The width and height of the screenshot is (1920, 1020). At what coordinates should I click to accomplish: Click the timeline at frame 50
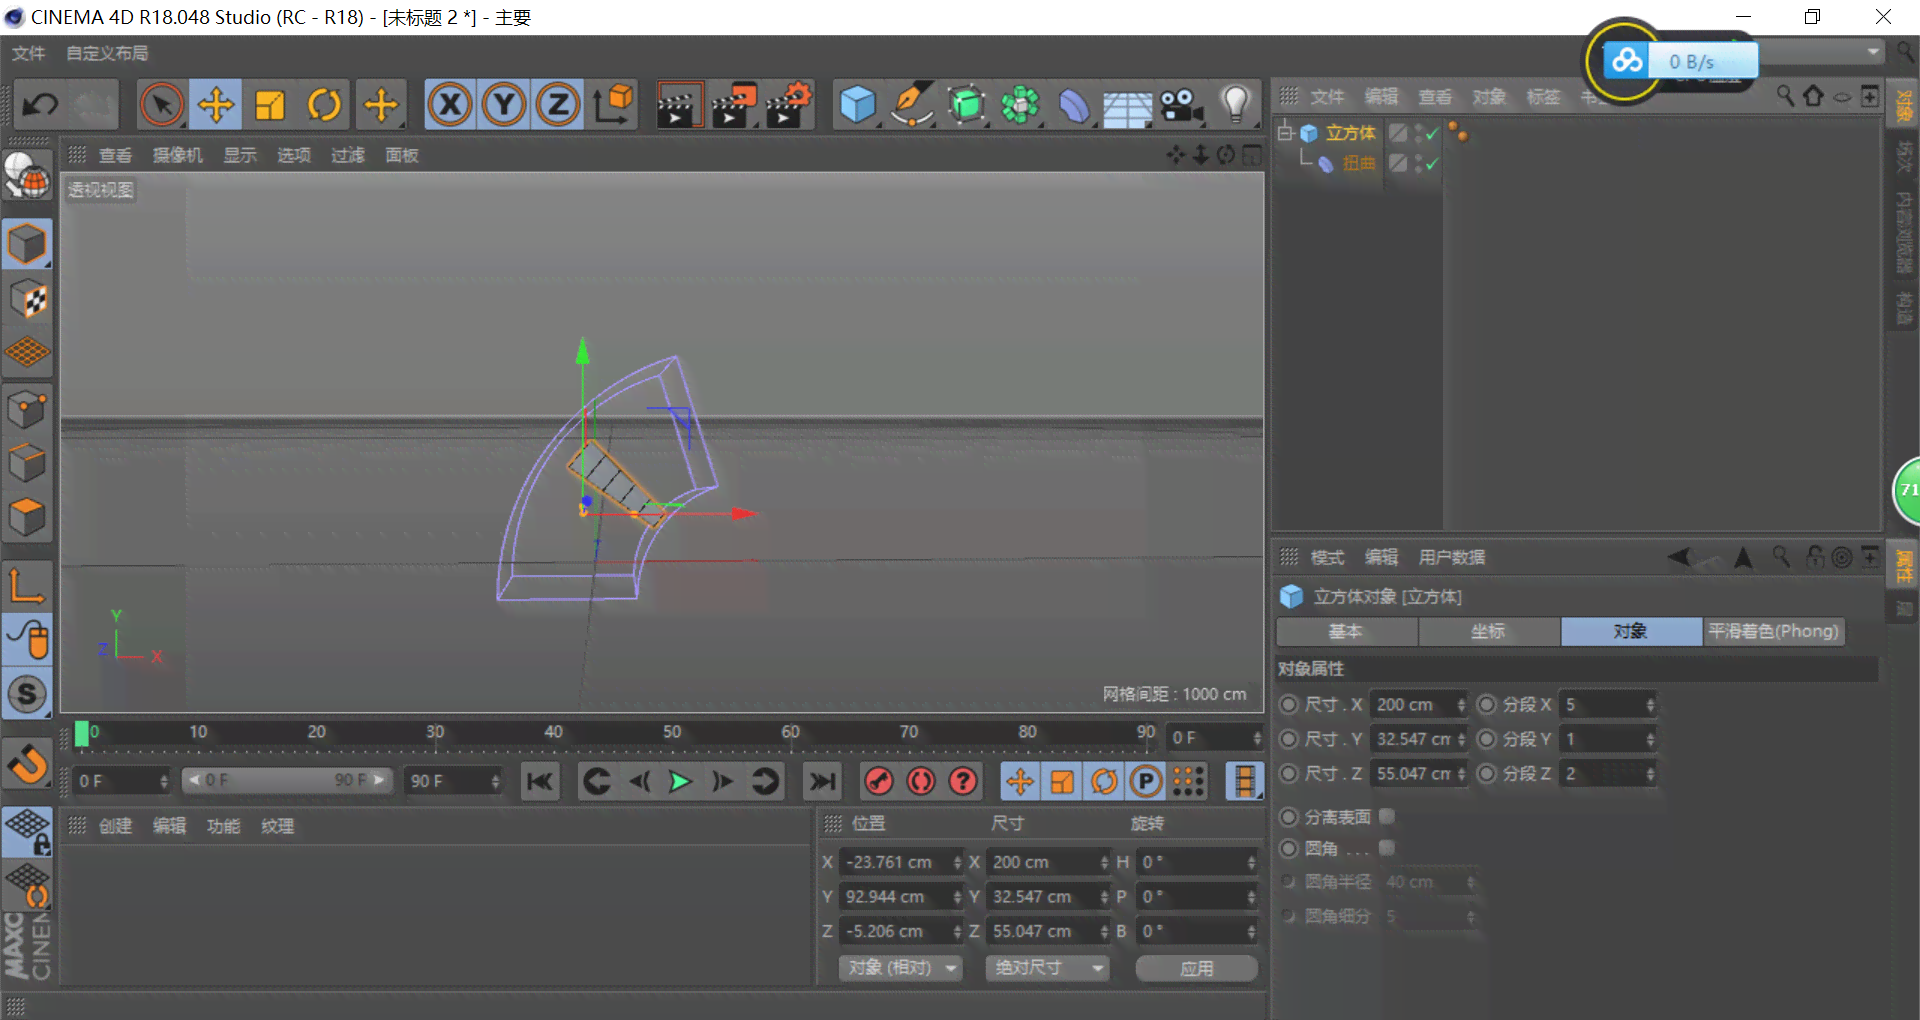(x=672, y=734)
